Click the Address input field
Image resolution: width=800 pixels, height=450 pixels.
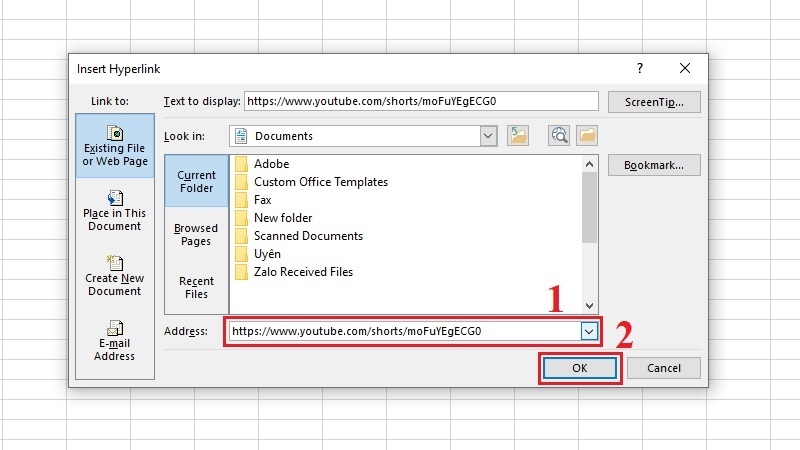click(x=404, y=331)
